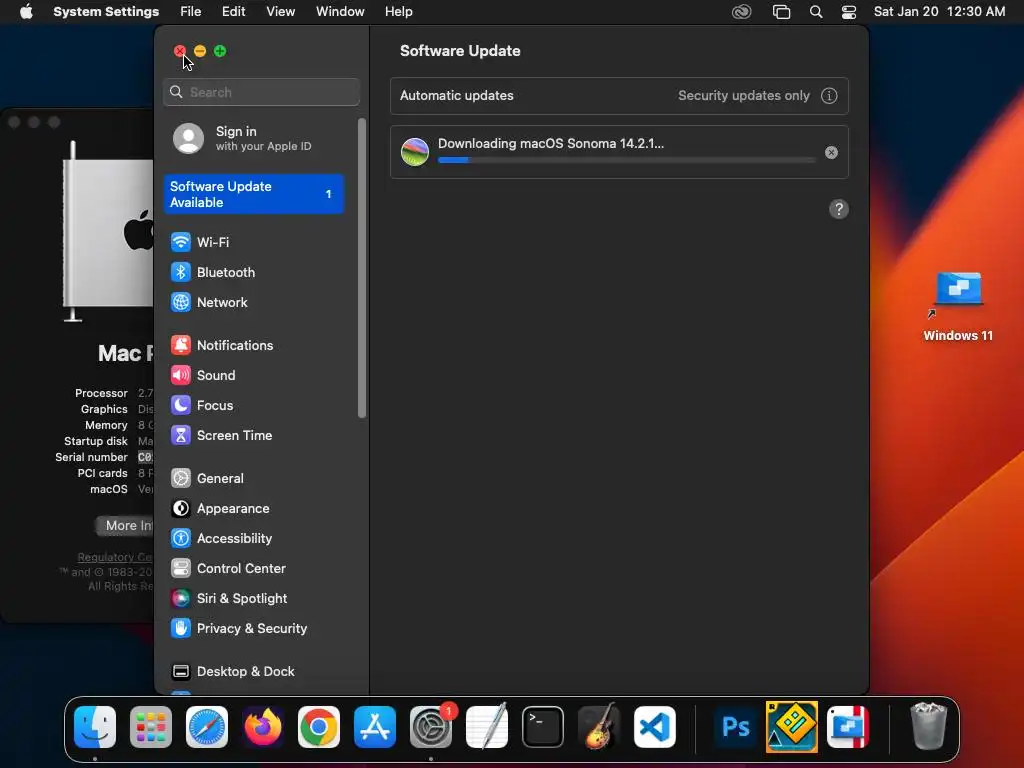Open TextEdit from the Dock
The image size is (1024, 768).
point(487,726)
